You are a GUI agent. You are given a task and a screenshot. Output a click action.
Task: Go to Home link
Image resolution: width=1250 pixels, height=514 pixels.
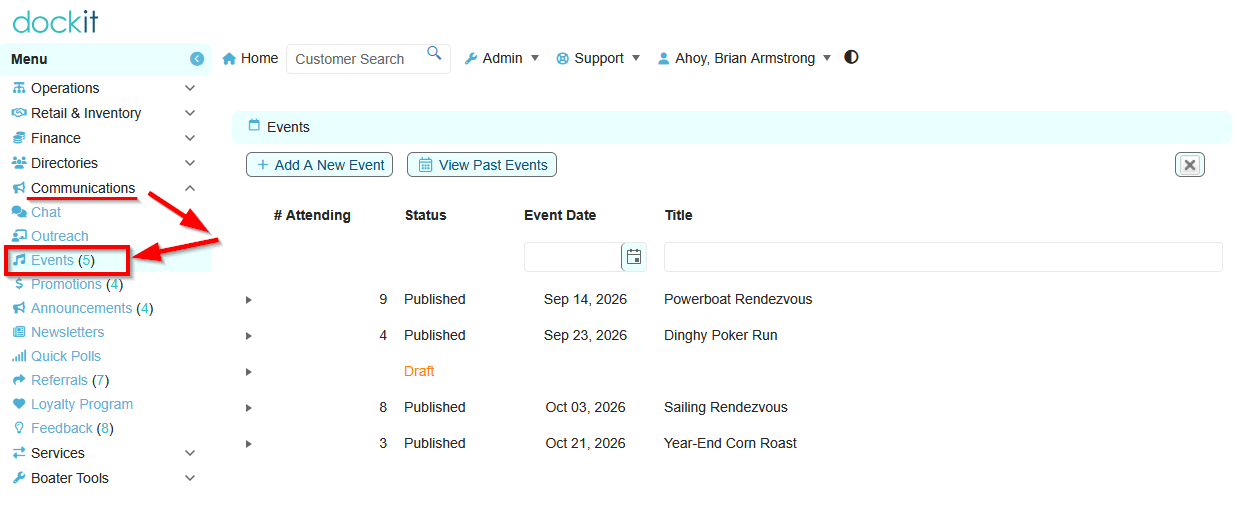pyautogui.click(x=259, y=59)
